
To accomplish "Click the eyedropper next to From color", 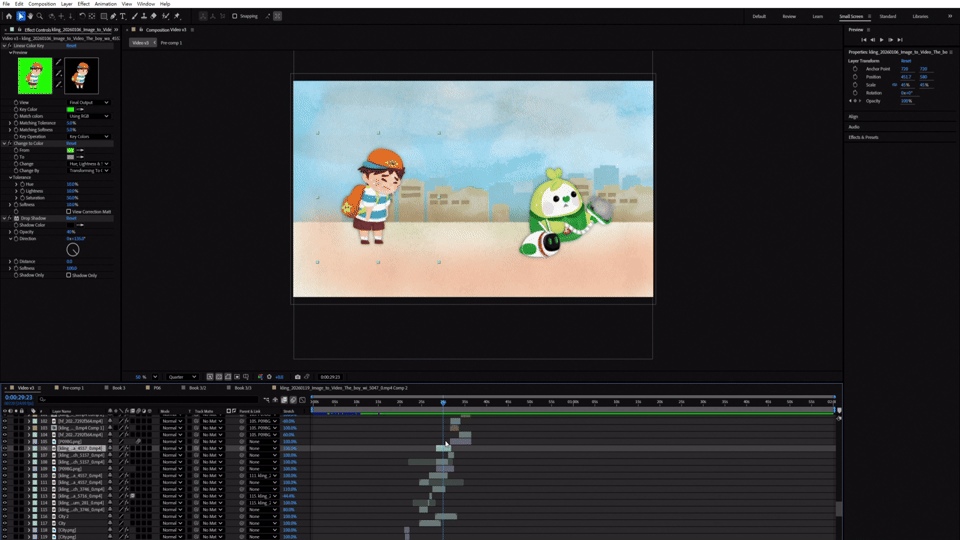I will 80,150.
